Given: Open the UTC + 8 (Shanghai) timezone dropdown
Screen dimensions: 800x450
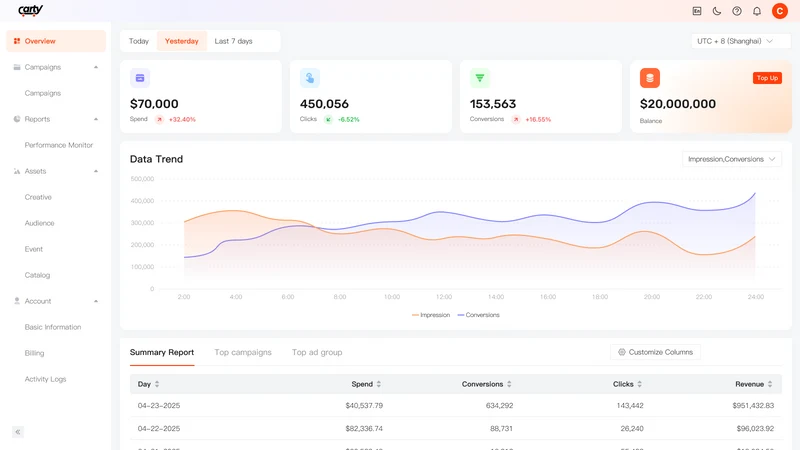Looking at the screenshot, I should pyautogui.click(x=741, y=41).
